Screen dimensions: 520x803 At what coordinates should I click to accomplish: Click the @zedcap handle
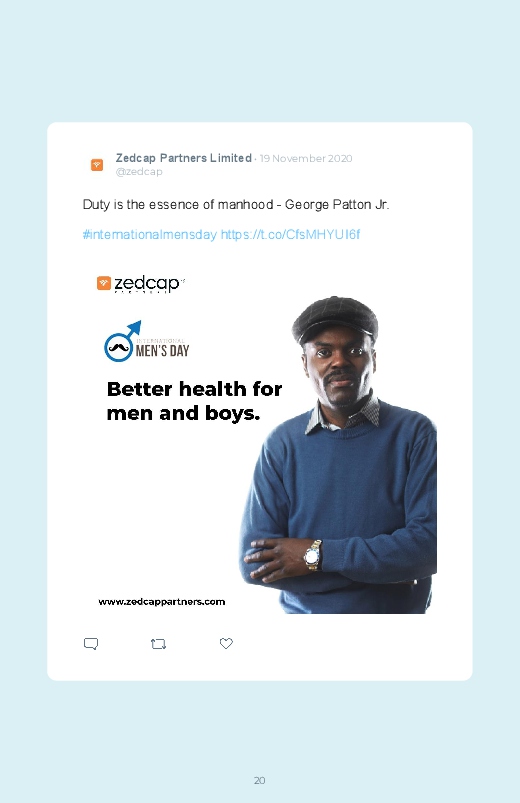click(x=139, y=172)
